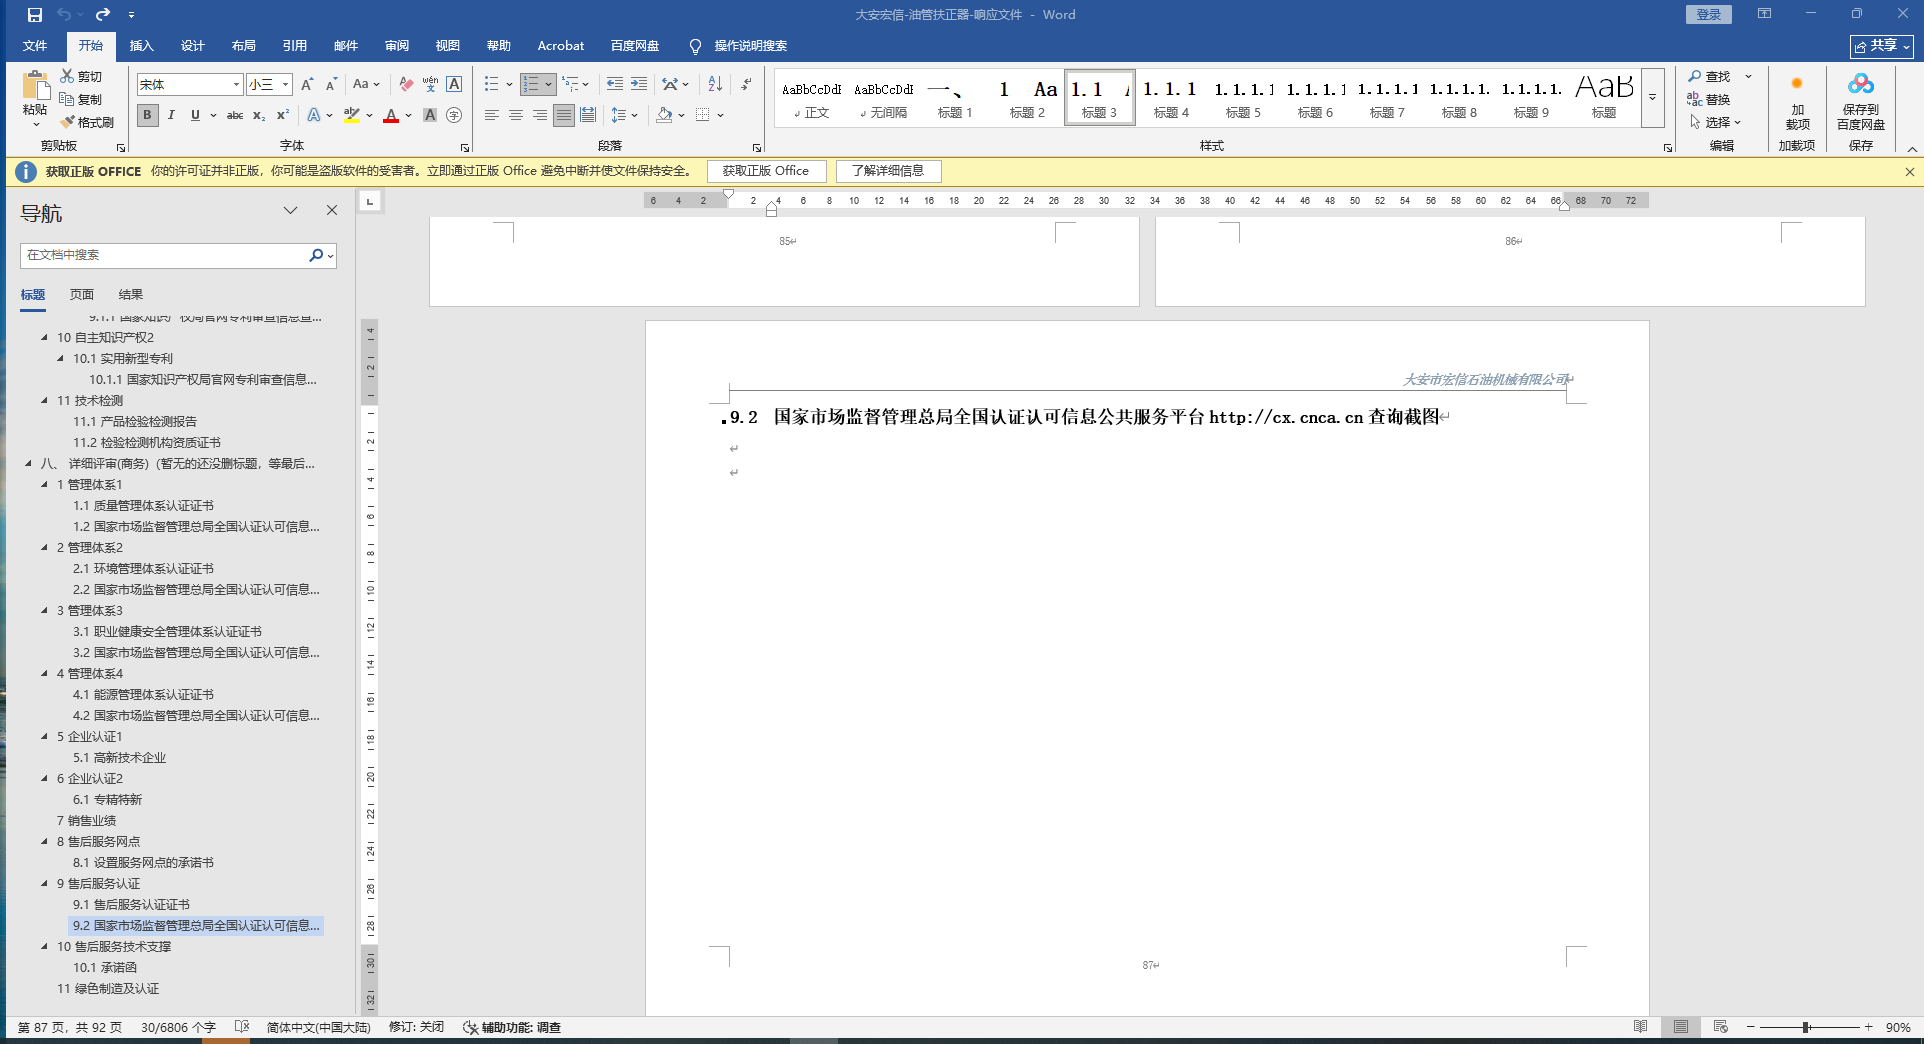Adjust the zoom slider in the status bar
The width and height of the screenshot is (1924, 1044).
click(1807, 1027)
